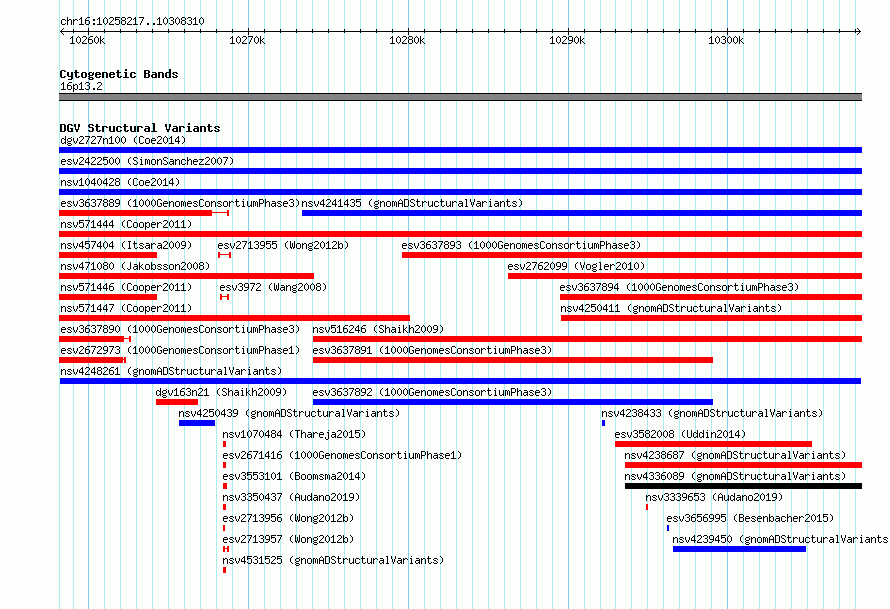The width and height of the screenshot is (890, 609).
Task: Click the 10270k ruler tick label
Action: [247, 40]
